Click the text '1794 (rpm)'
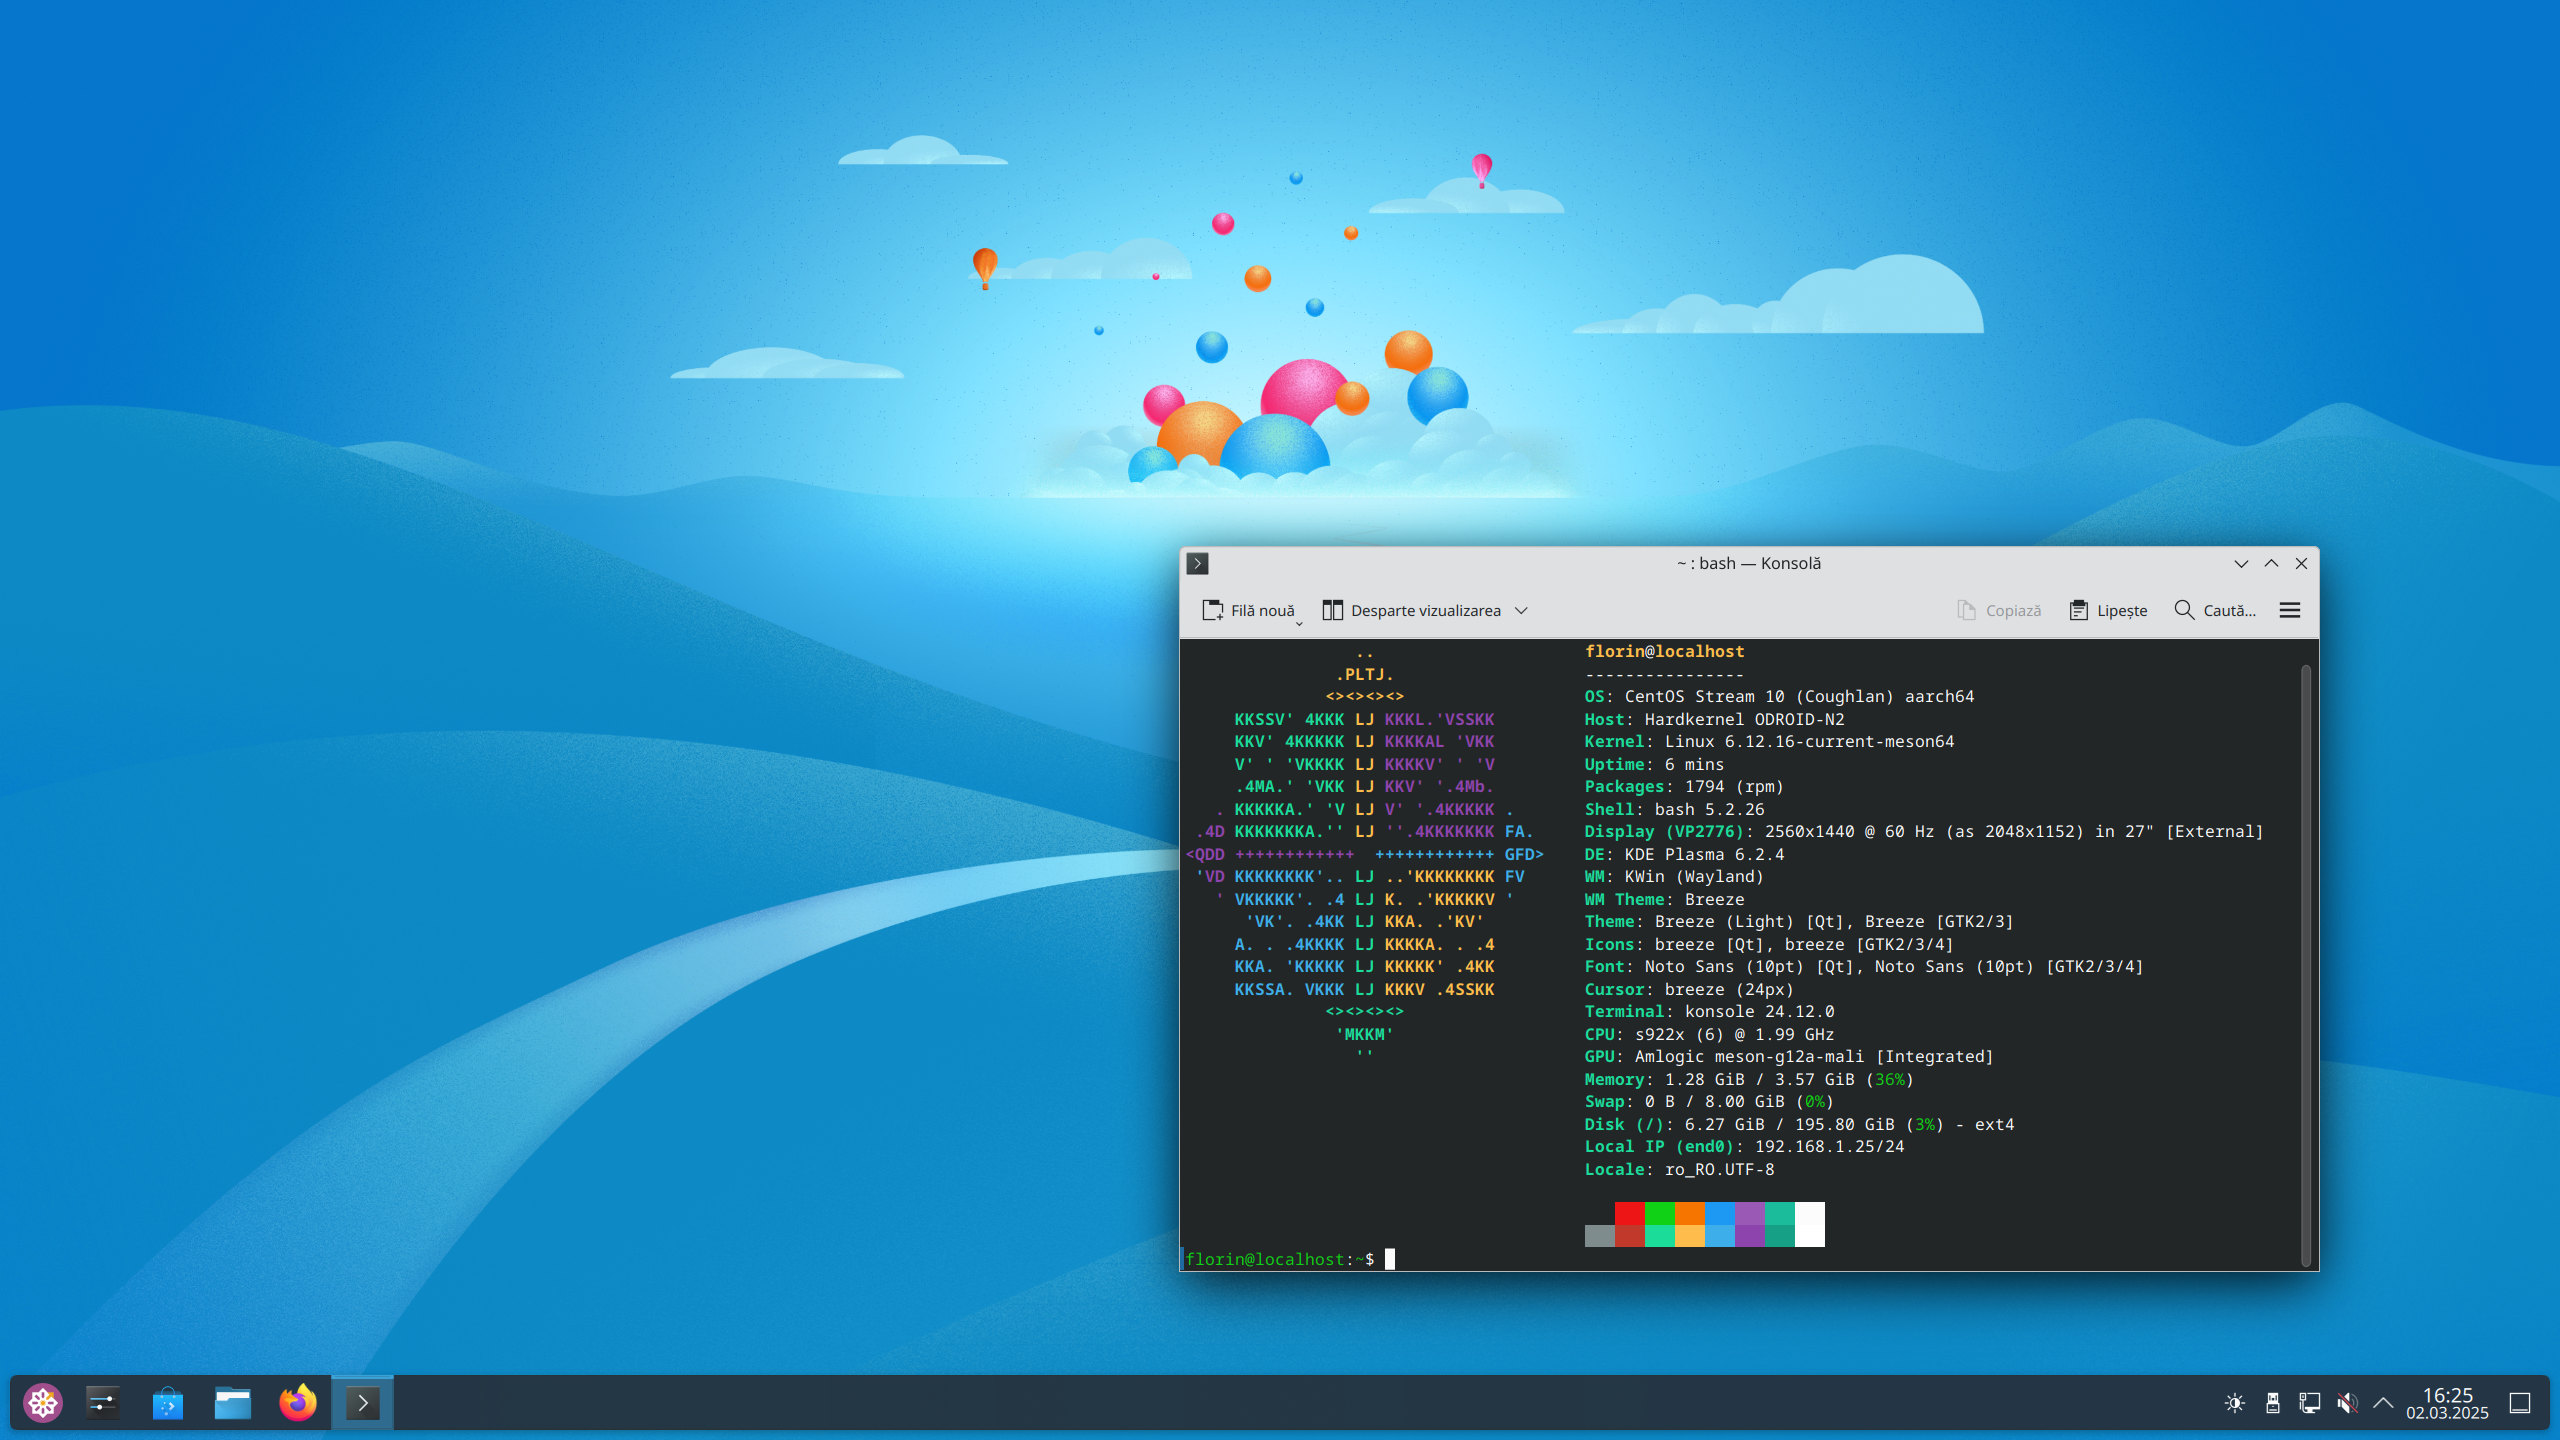 point(1734,786)
